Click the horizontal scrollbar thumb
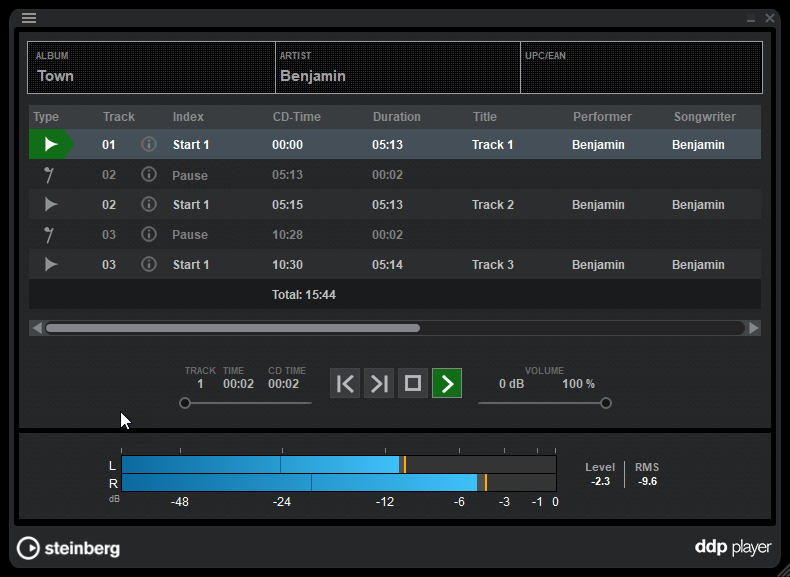The height and width of the screenshot is (577, 790). [233, 328]
